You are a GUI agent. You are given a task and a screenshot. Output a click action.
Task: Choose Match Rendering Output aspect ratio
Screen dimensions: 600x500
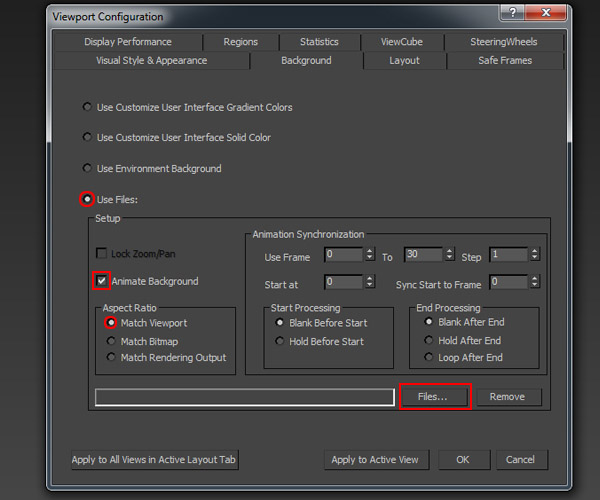[x=111, y=357]
